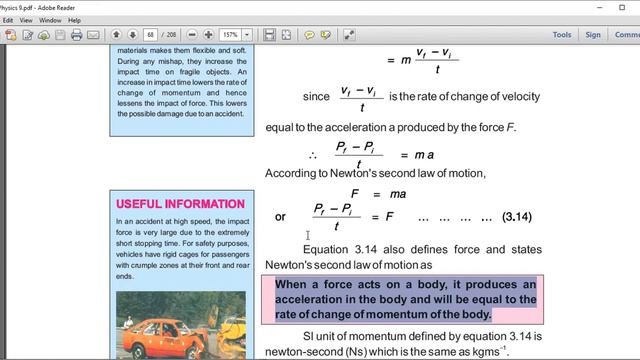The width and height of the screenshot is (640, 360).
Task: Click 'equal to the acceleration a produced' line
Action: pyautogui.click(x=391, y=128)
